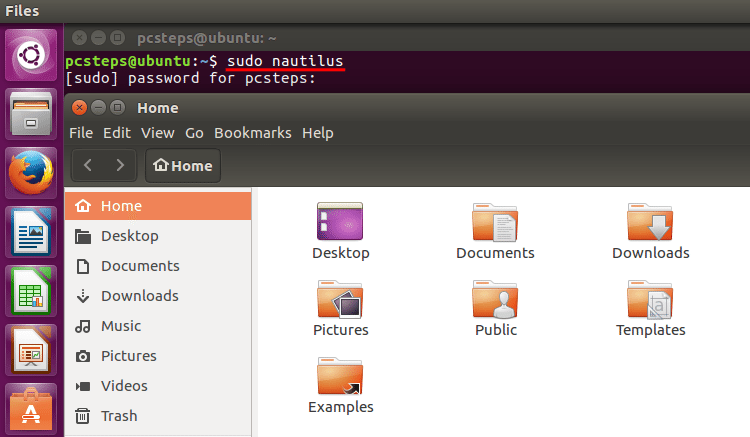Click the Files label in the top panel
750x437 pixels.
point(22,11)
